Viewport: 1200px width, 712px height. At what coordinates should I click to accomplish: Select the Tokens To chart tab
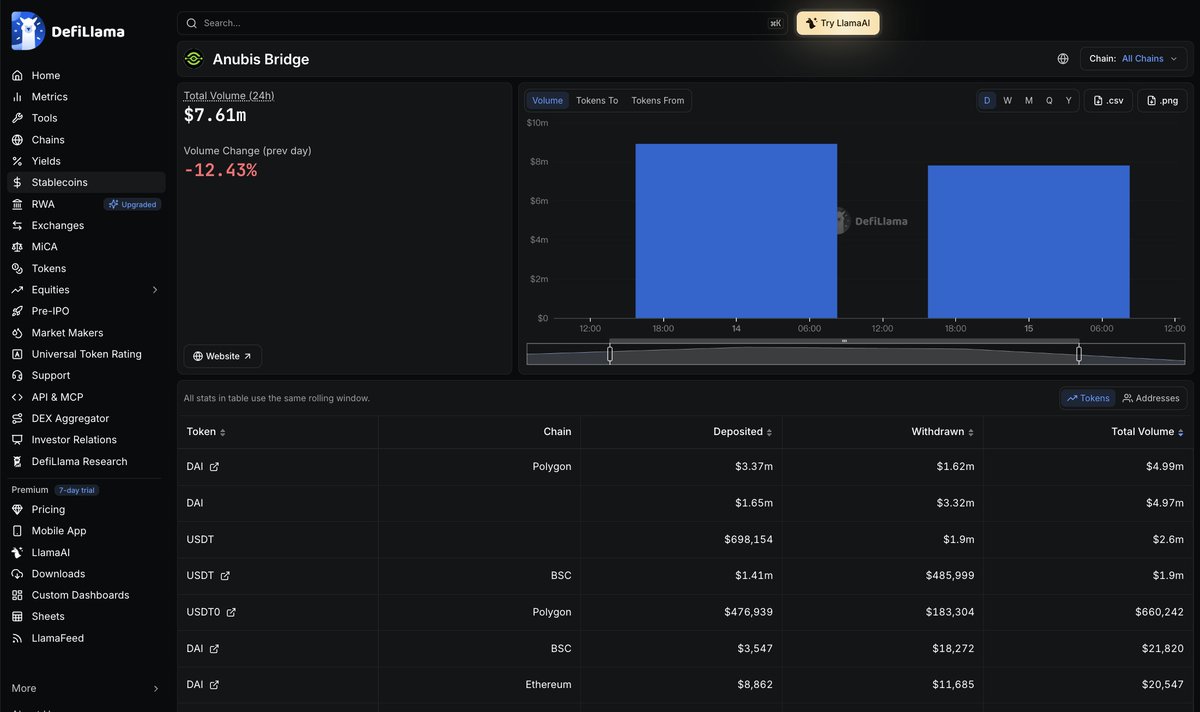pyautogui.click(x=597, y=100)
